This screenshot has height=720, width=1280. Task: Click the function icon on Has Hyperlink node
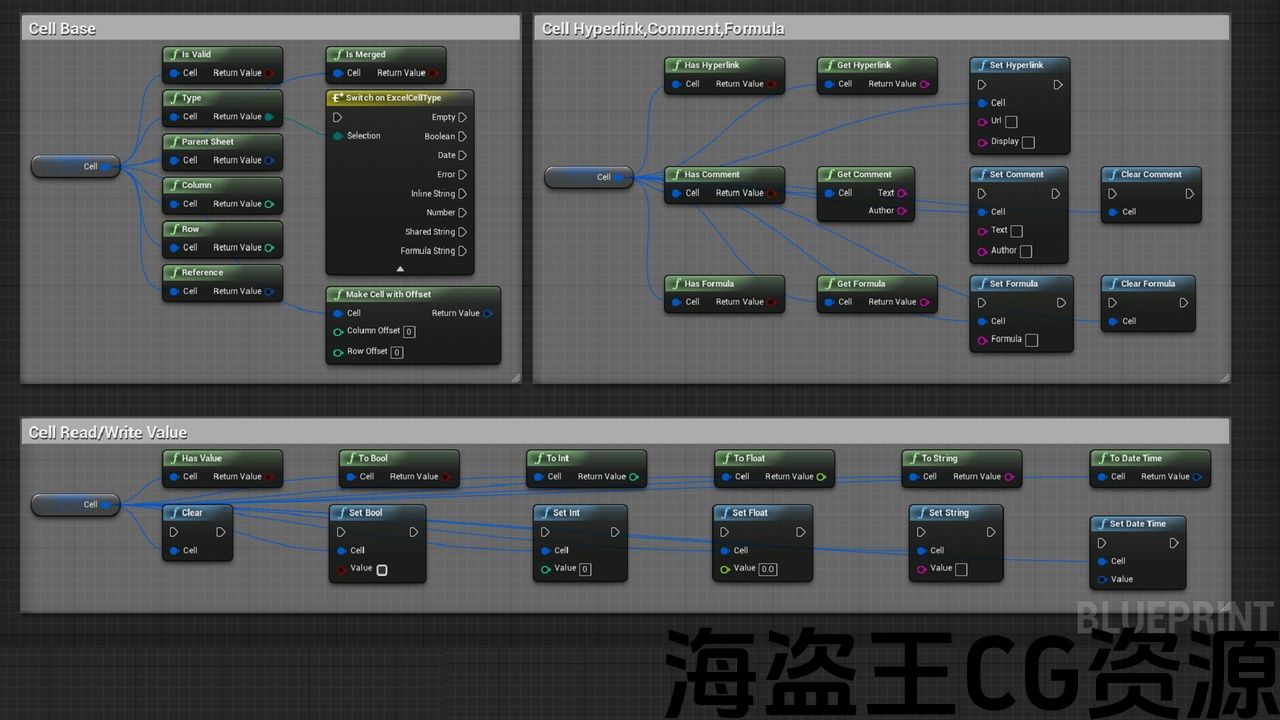(x=676, y=66)
